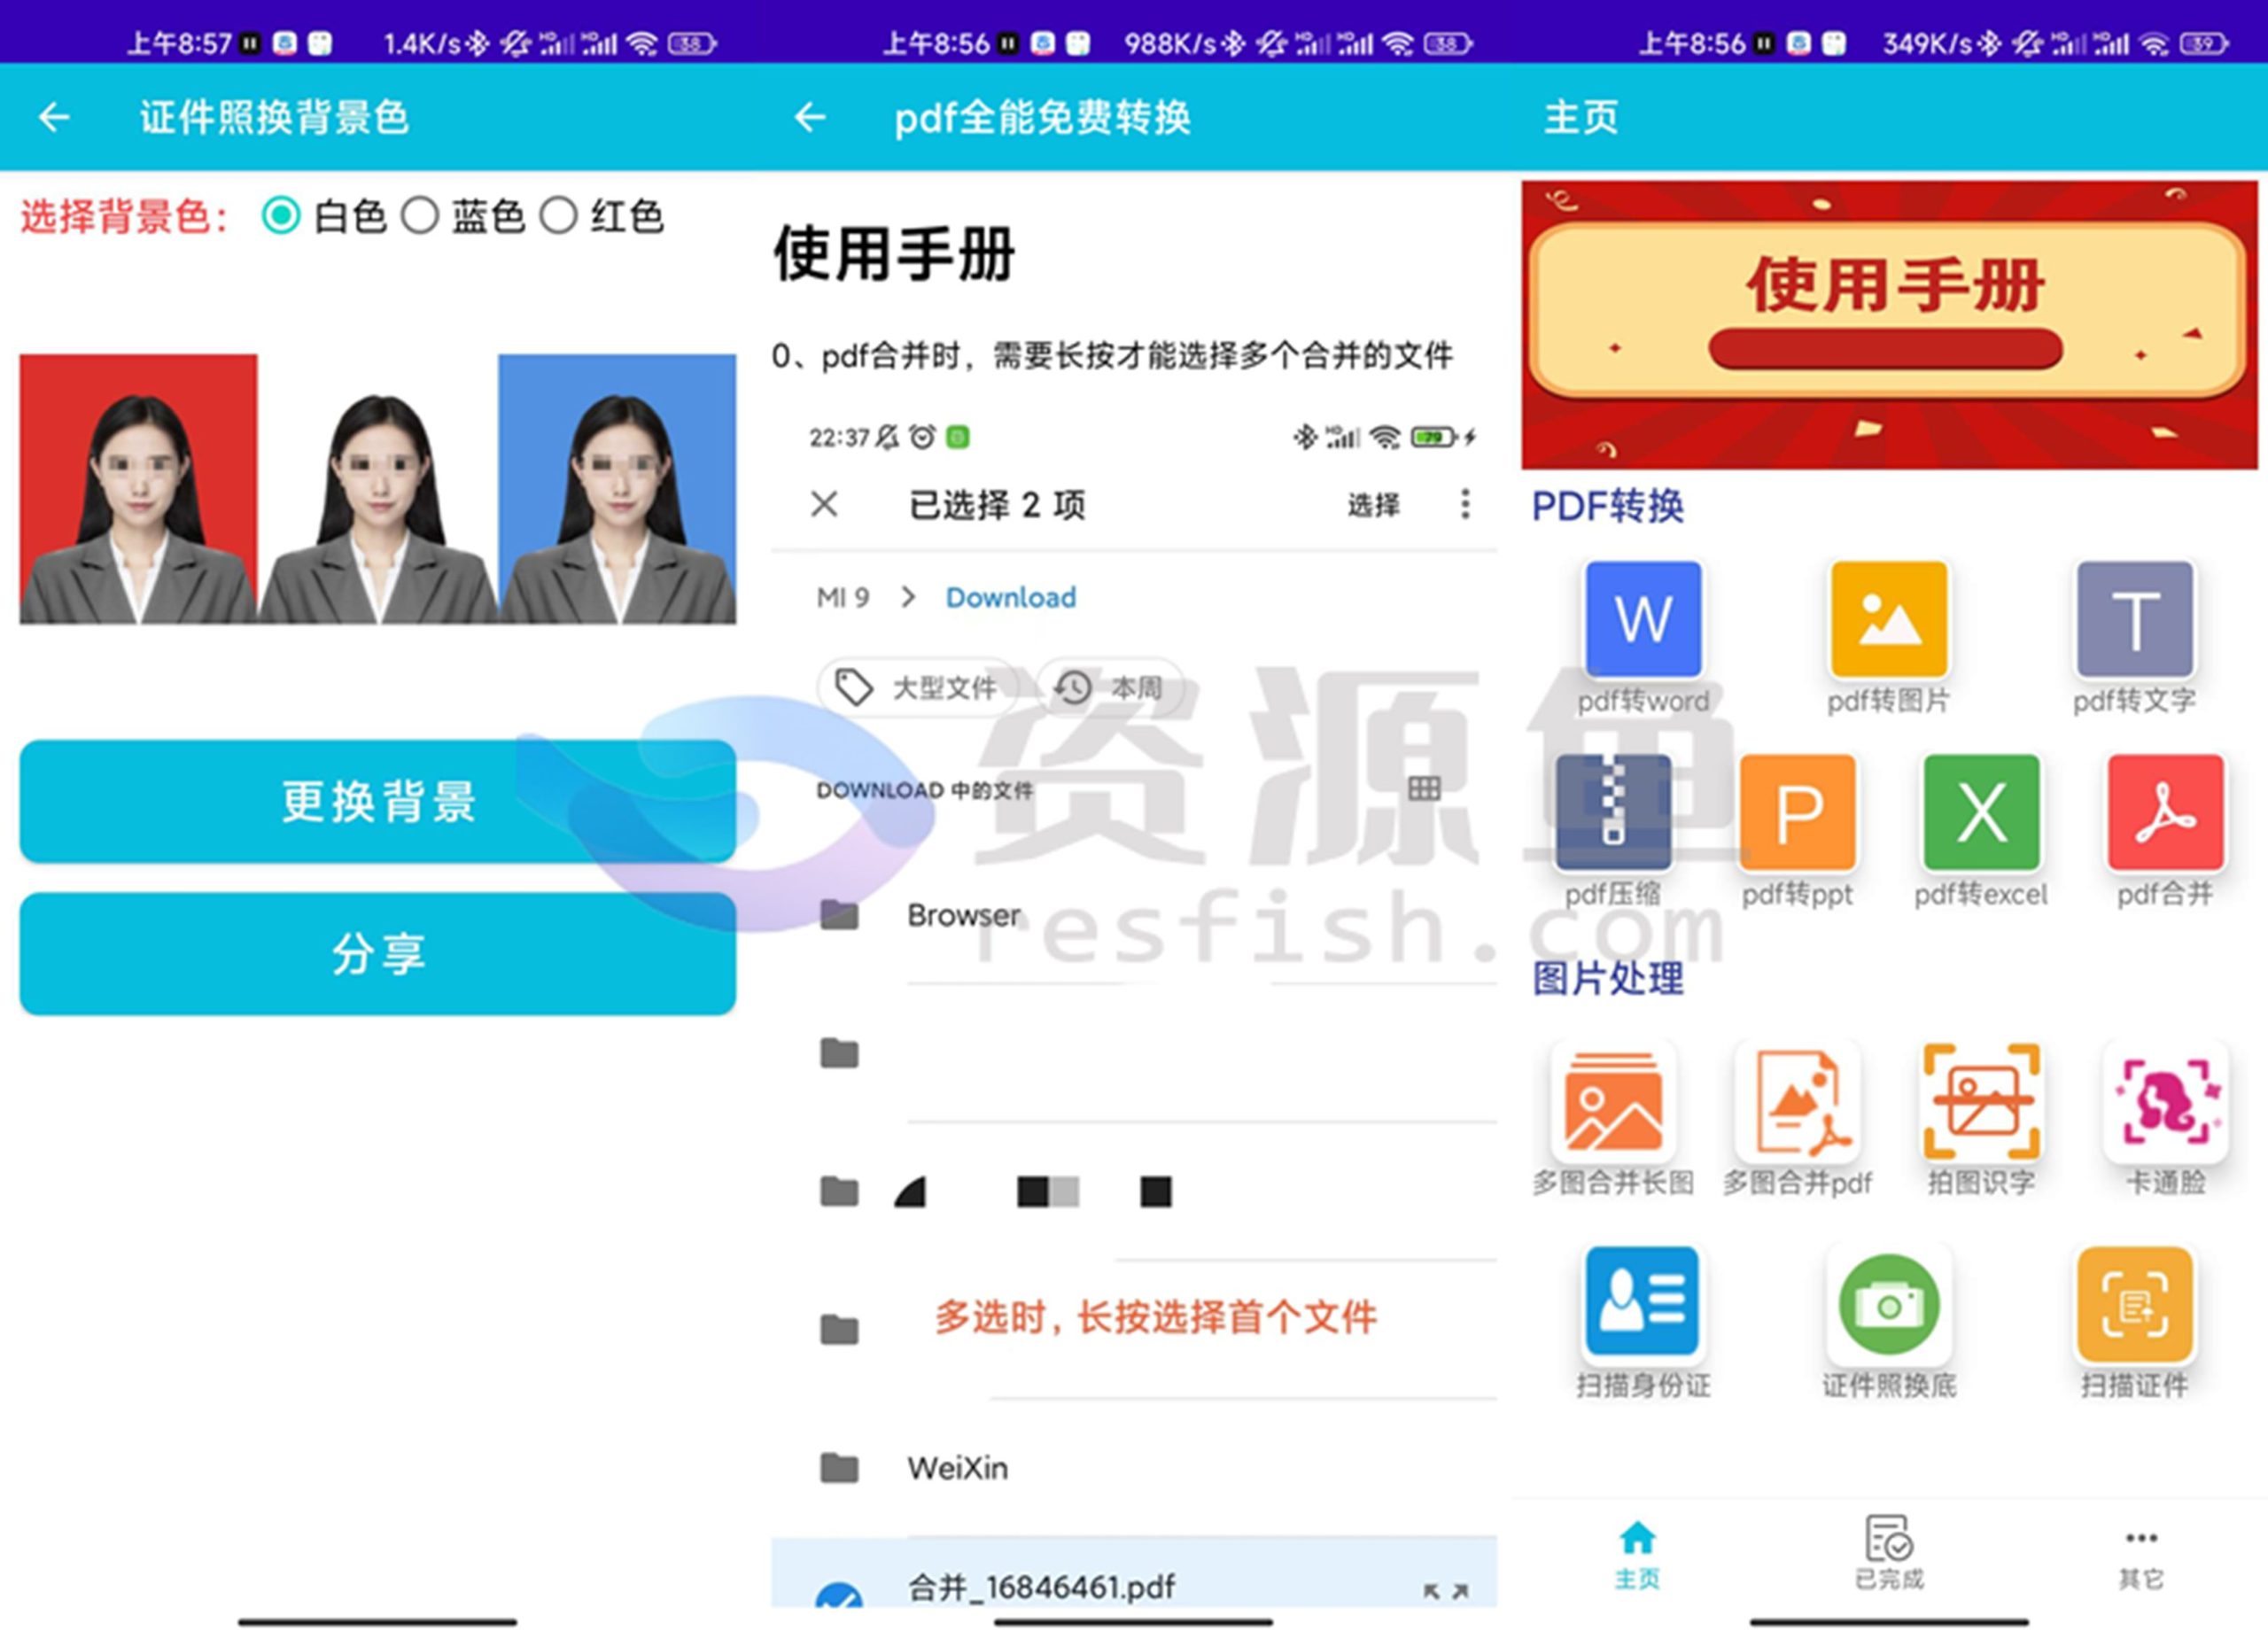Open the 使用手册 banner on home page

1888,325
